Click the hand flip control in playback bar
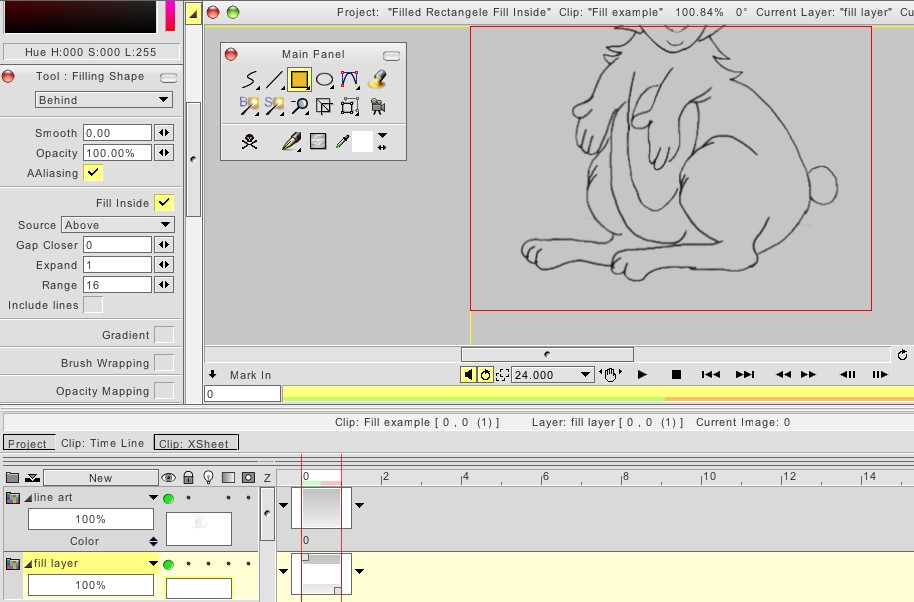This screenshot has width=914, height=602. [610, 375]
